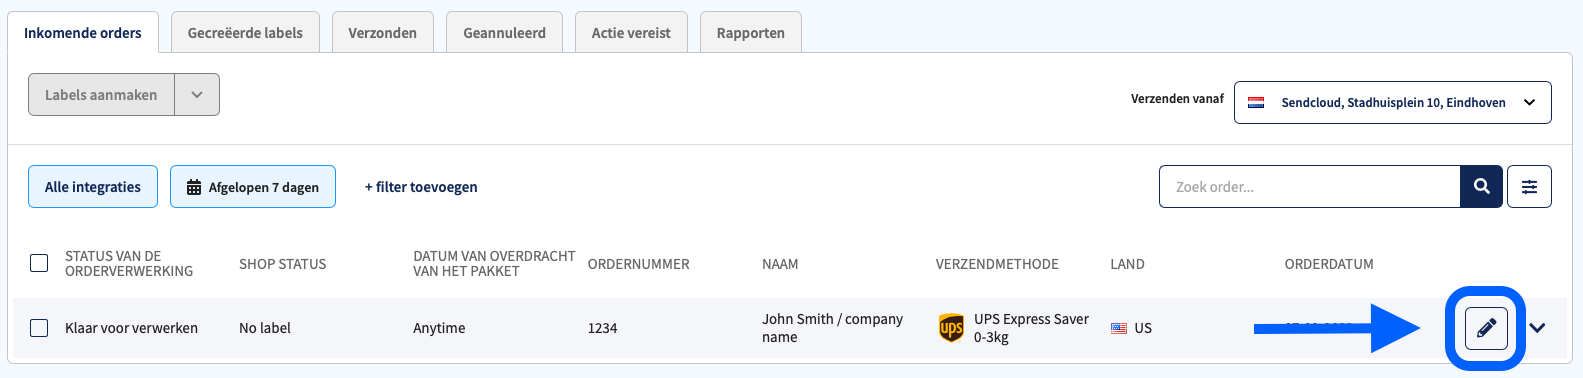Image resolution: width=1583 pixels, height=378 pixels.
Task: Click the pencil edit icon for order 1234
Action: [1486, 328]
